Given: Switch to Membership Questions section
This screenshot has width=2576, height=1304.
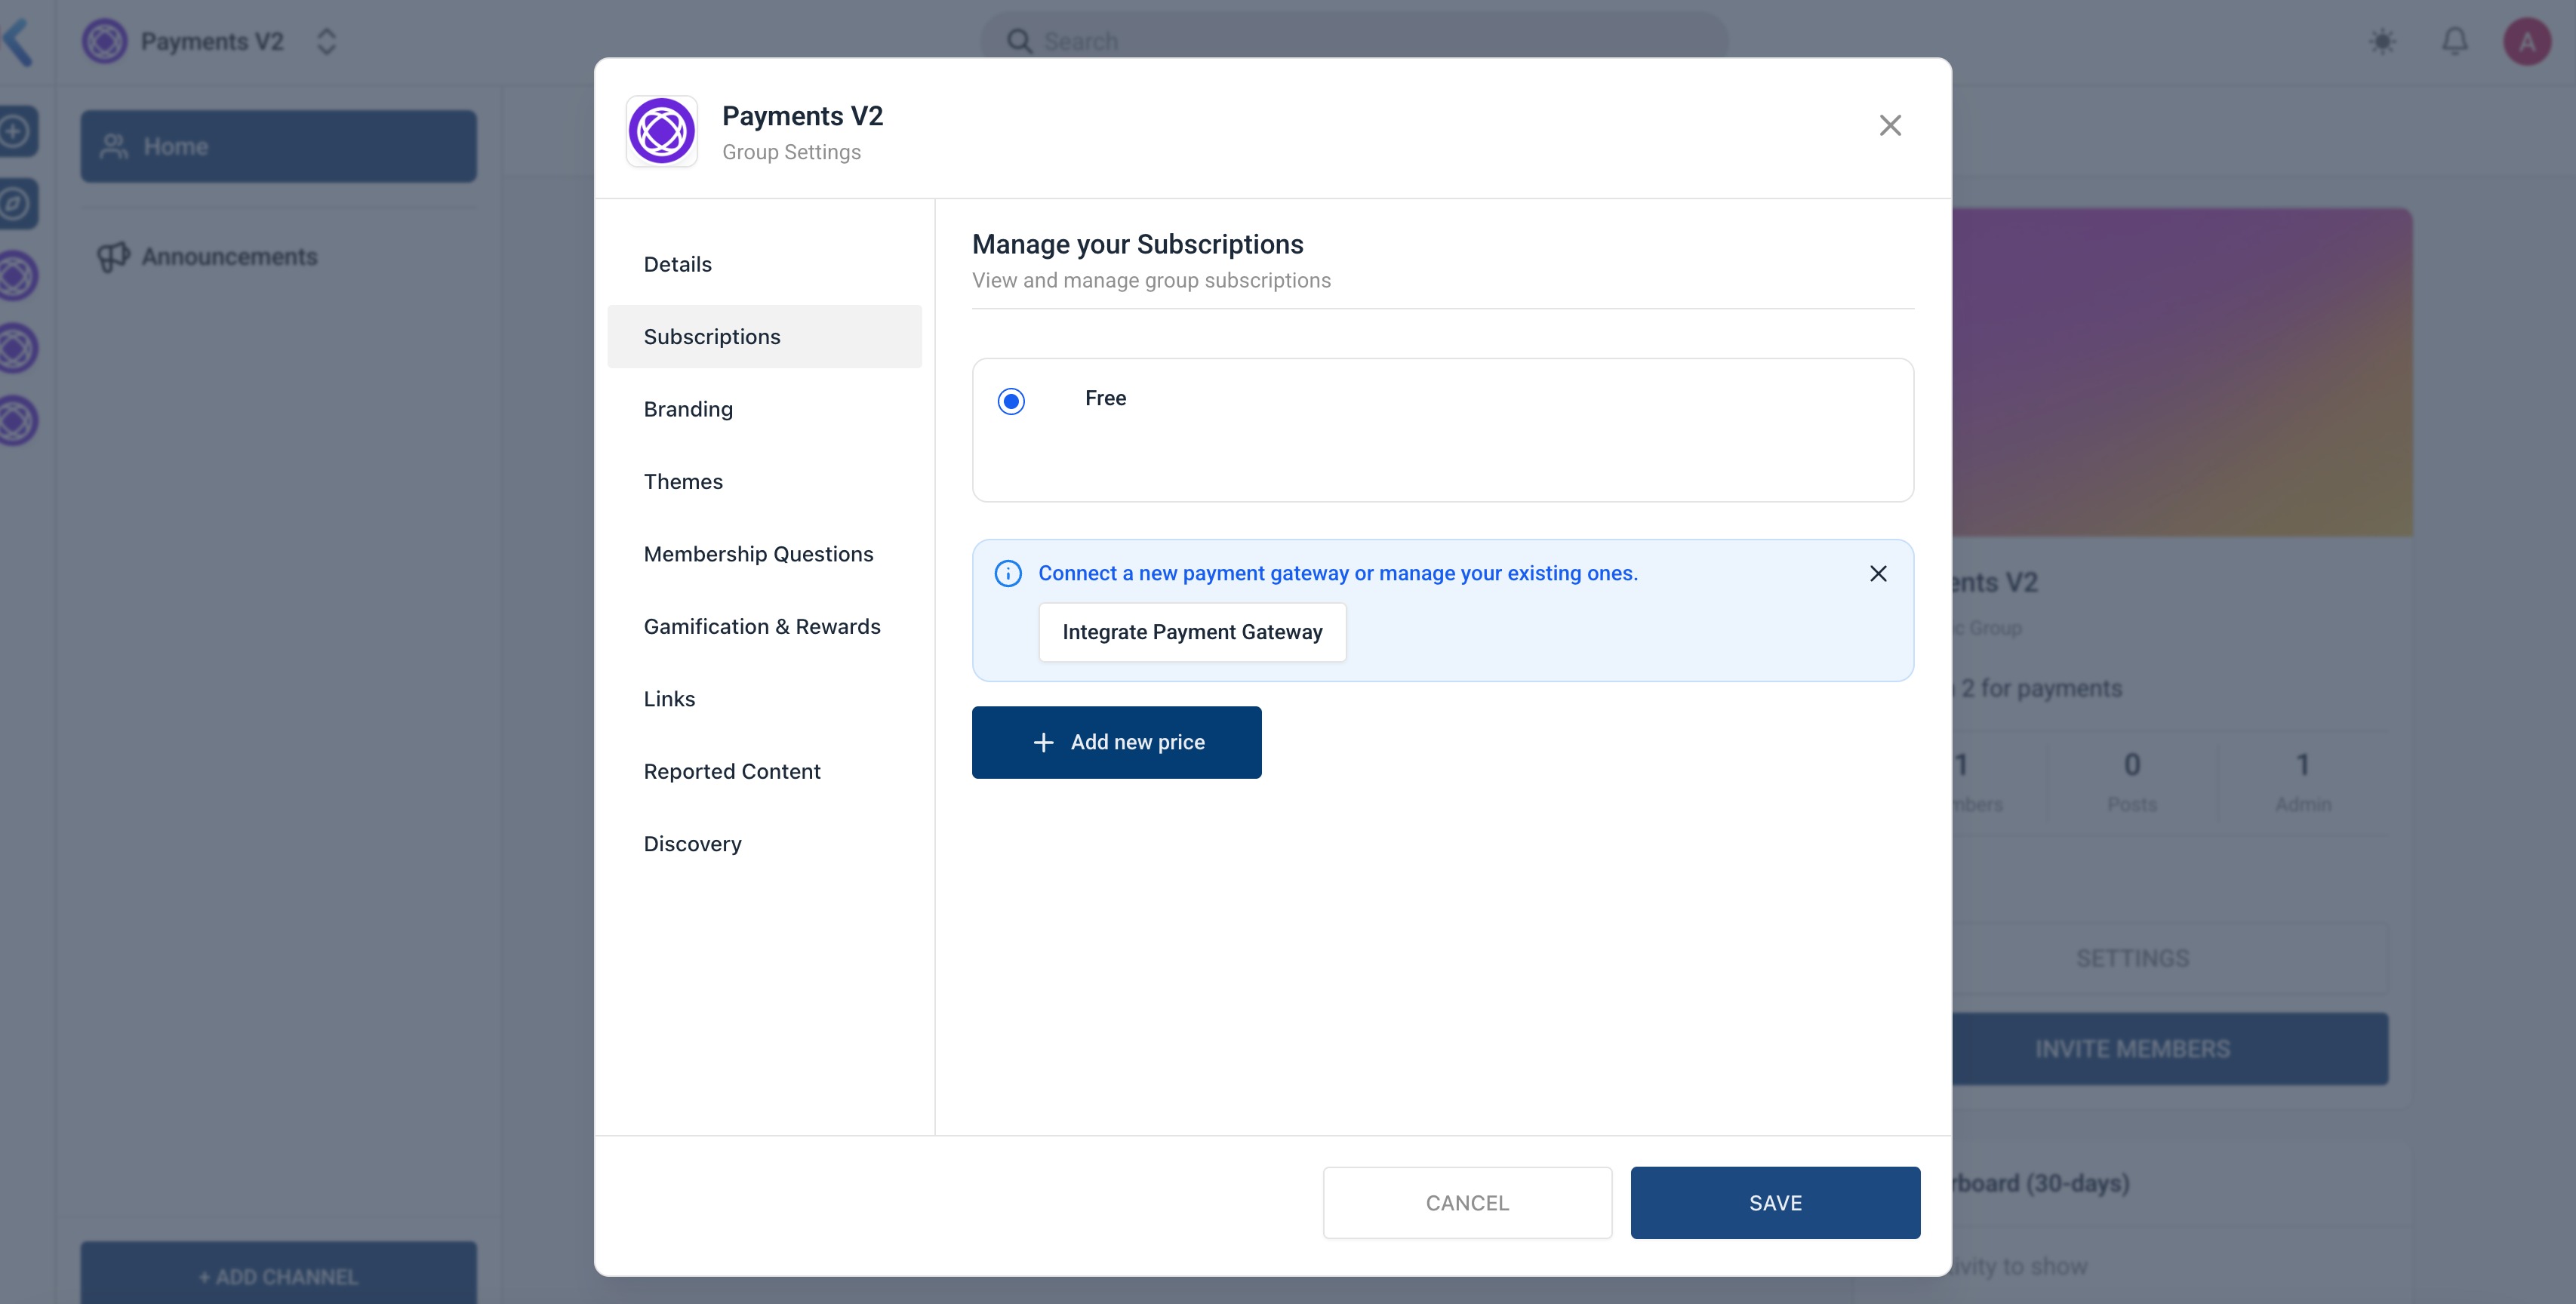Looking at the screenshot, I should (x=758, y=554).
